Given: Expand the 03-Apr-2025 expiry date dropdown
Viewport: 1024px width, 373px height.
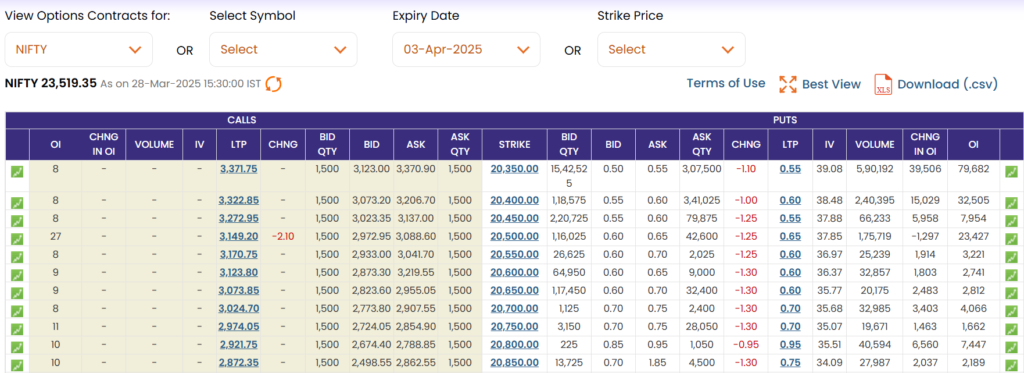Looking at the screenshot, I should tap(466, 50).
